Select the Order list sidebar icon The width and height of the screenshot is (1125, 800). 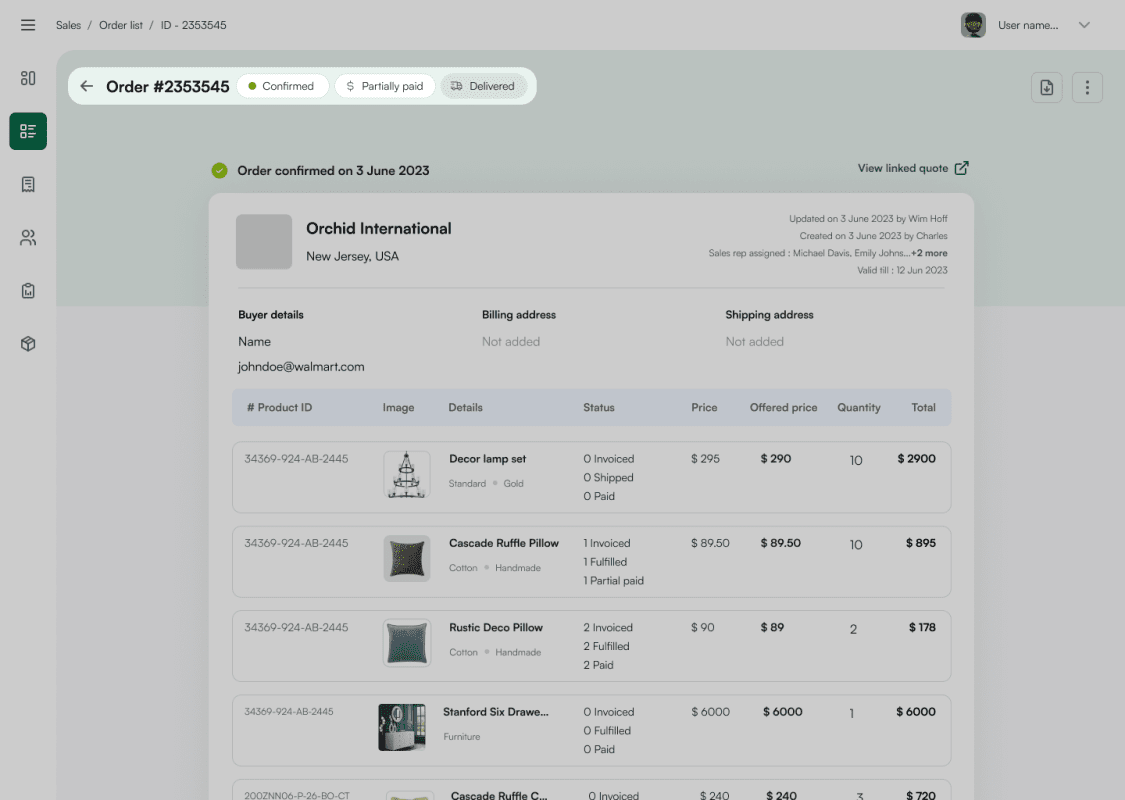tap(27, 131)
